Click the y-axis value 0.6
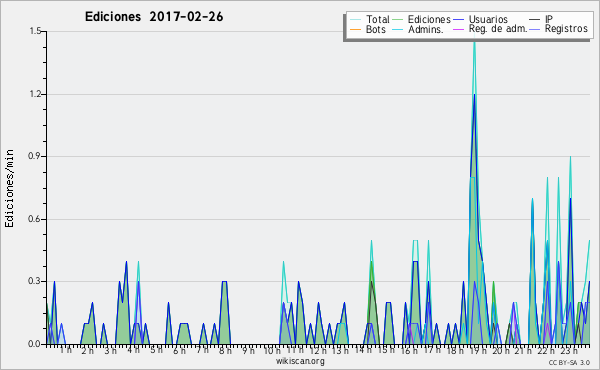600x370 pixels. click(35, 219)
